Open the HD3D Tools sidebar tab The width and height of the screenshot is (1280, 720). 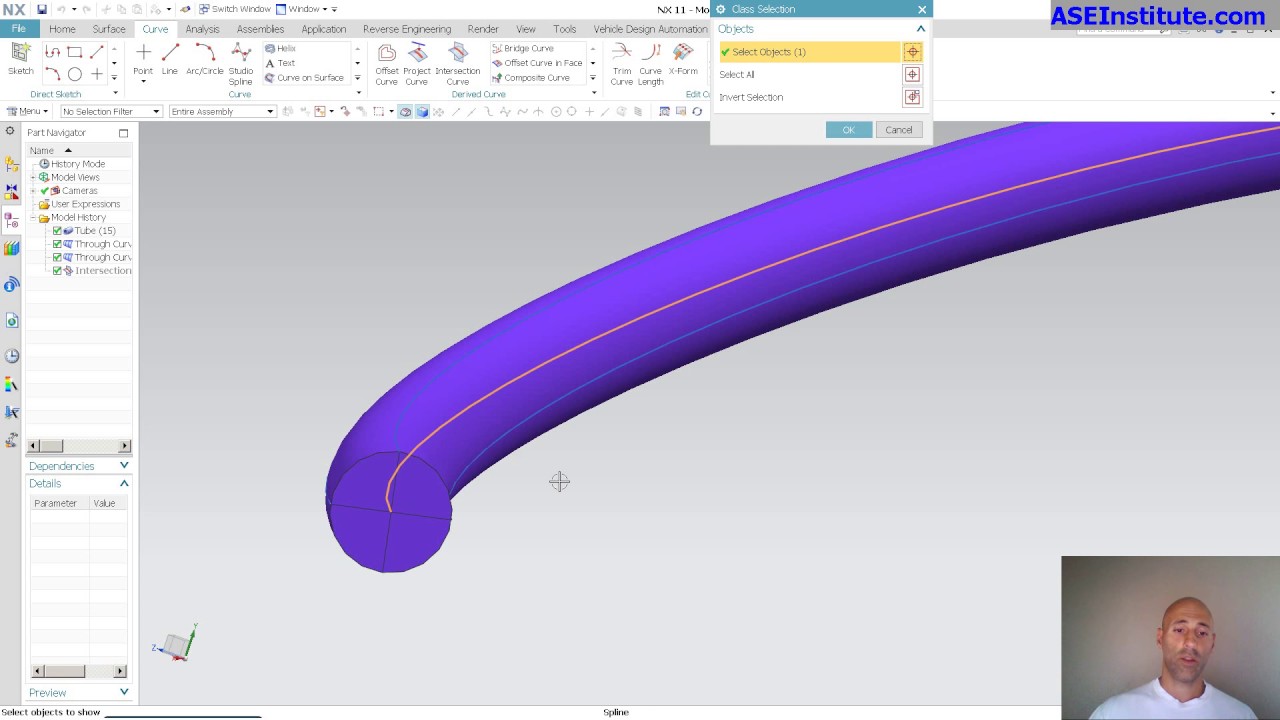11,285
